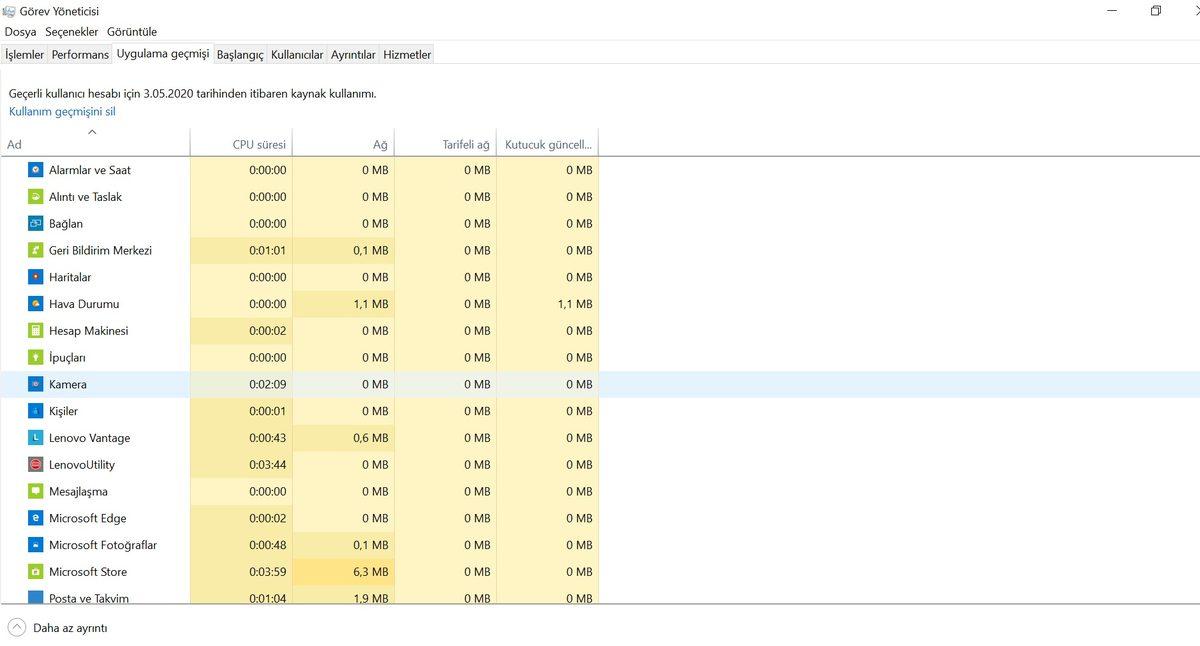This screenshot has height=646, width=1200.
Task: Click the Hava Durumu weather icon
Action: pos(36,304)
